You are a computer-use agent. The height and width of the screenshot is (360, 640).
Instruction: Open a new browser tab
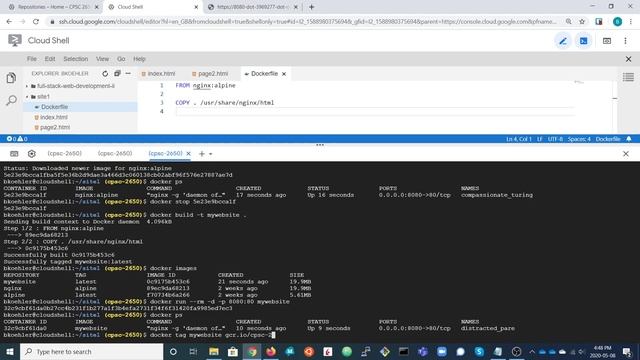311,7
